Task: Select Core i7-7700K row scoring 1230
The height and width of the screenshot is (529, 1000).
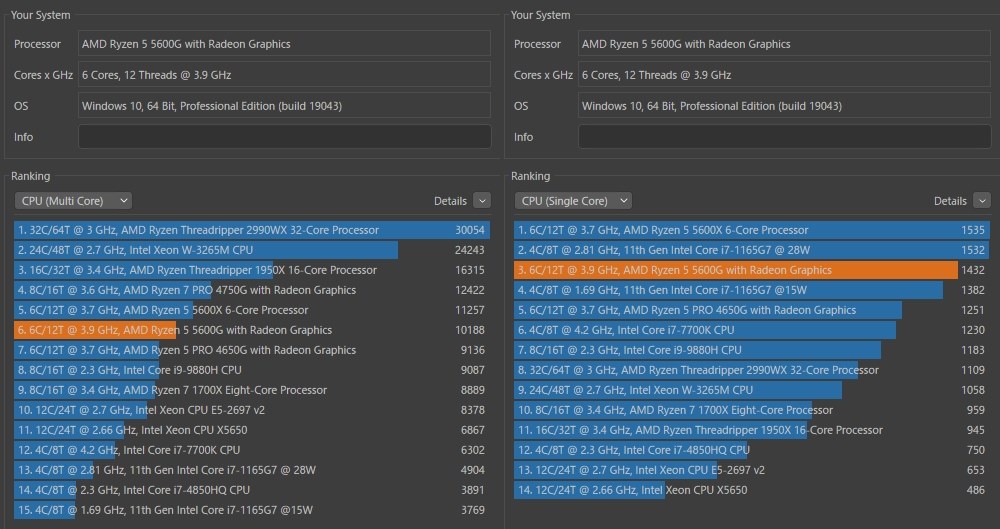Action: click(752, 330)
